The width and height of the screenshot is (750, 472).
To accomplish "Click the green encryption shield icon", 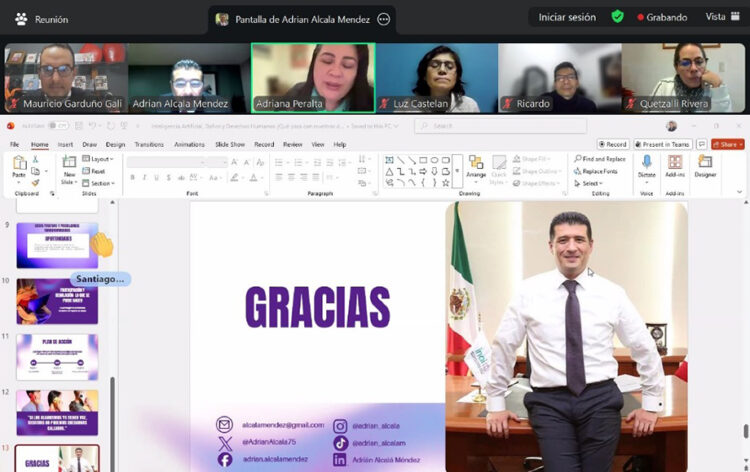I will 618,17.
